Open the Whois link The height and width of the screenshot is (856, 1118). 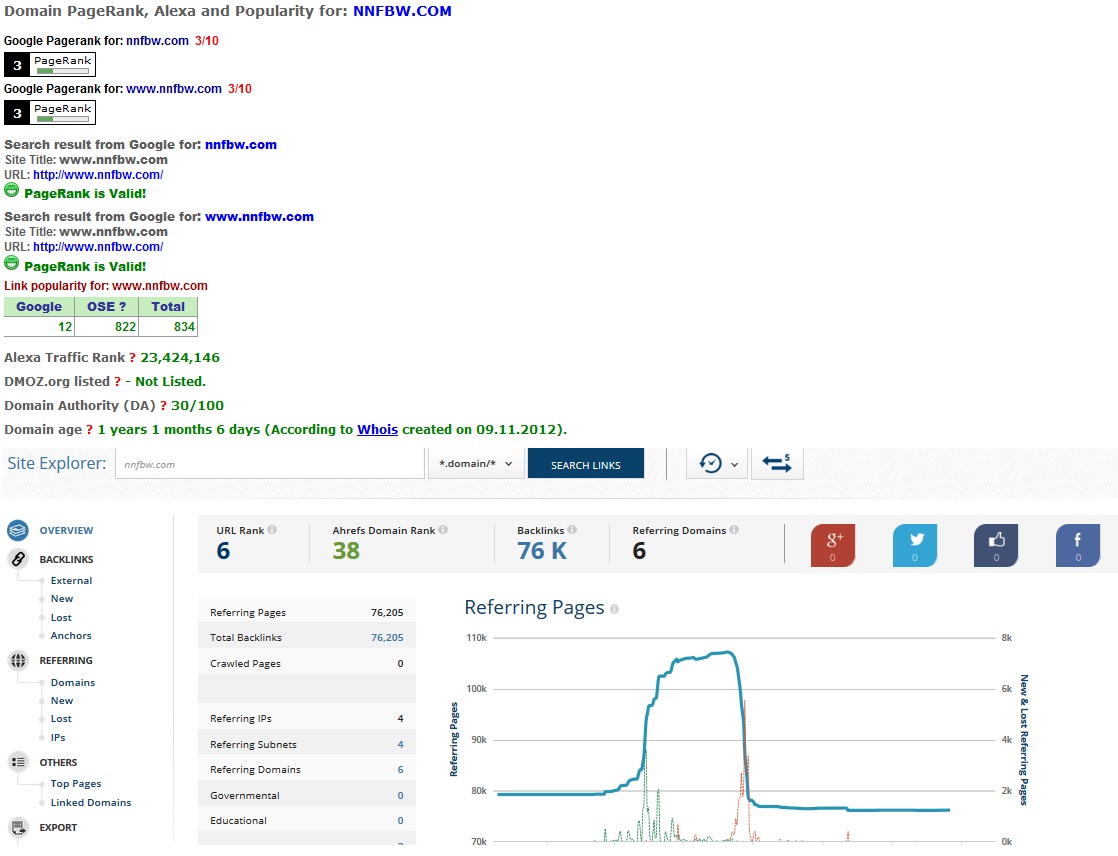point(377,429)
